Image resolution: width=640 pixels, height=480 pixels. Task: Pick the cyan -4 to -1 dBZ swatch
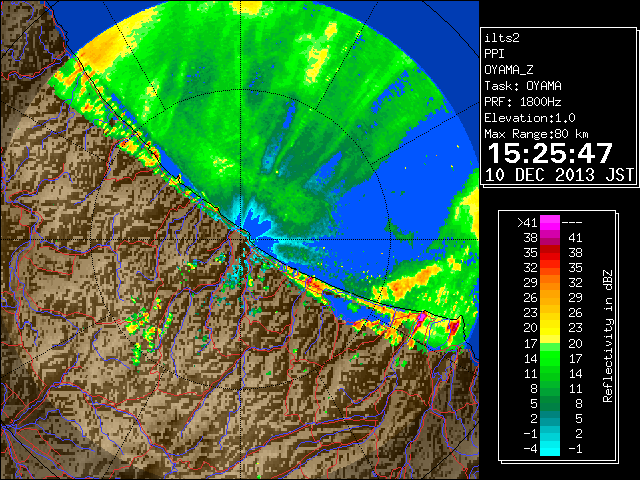(x=550, y=448)
